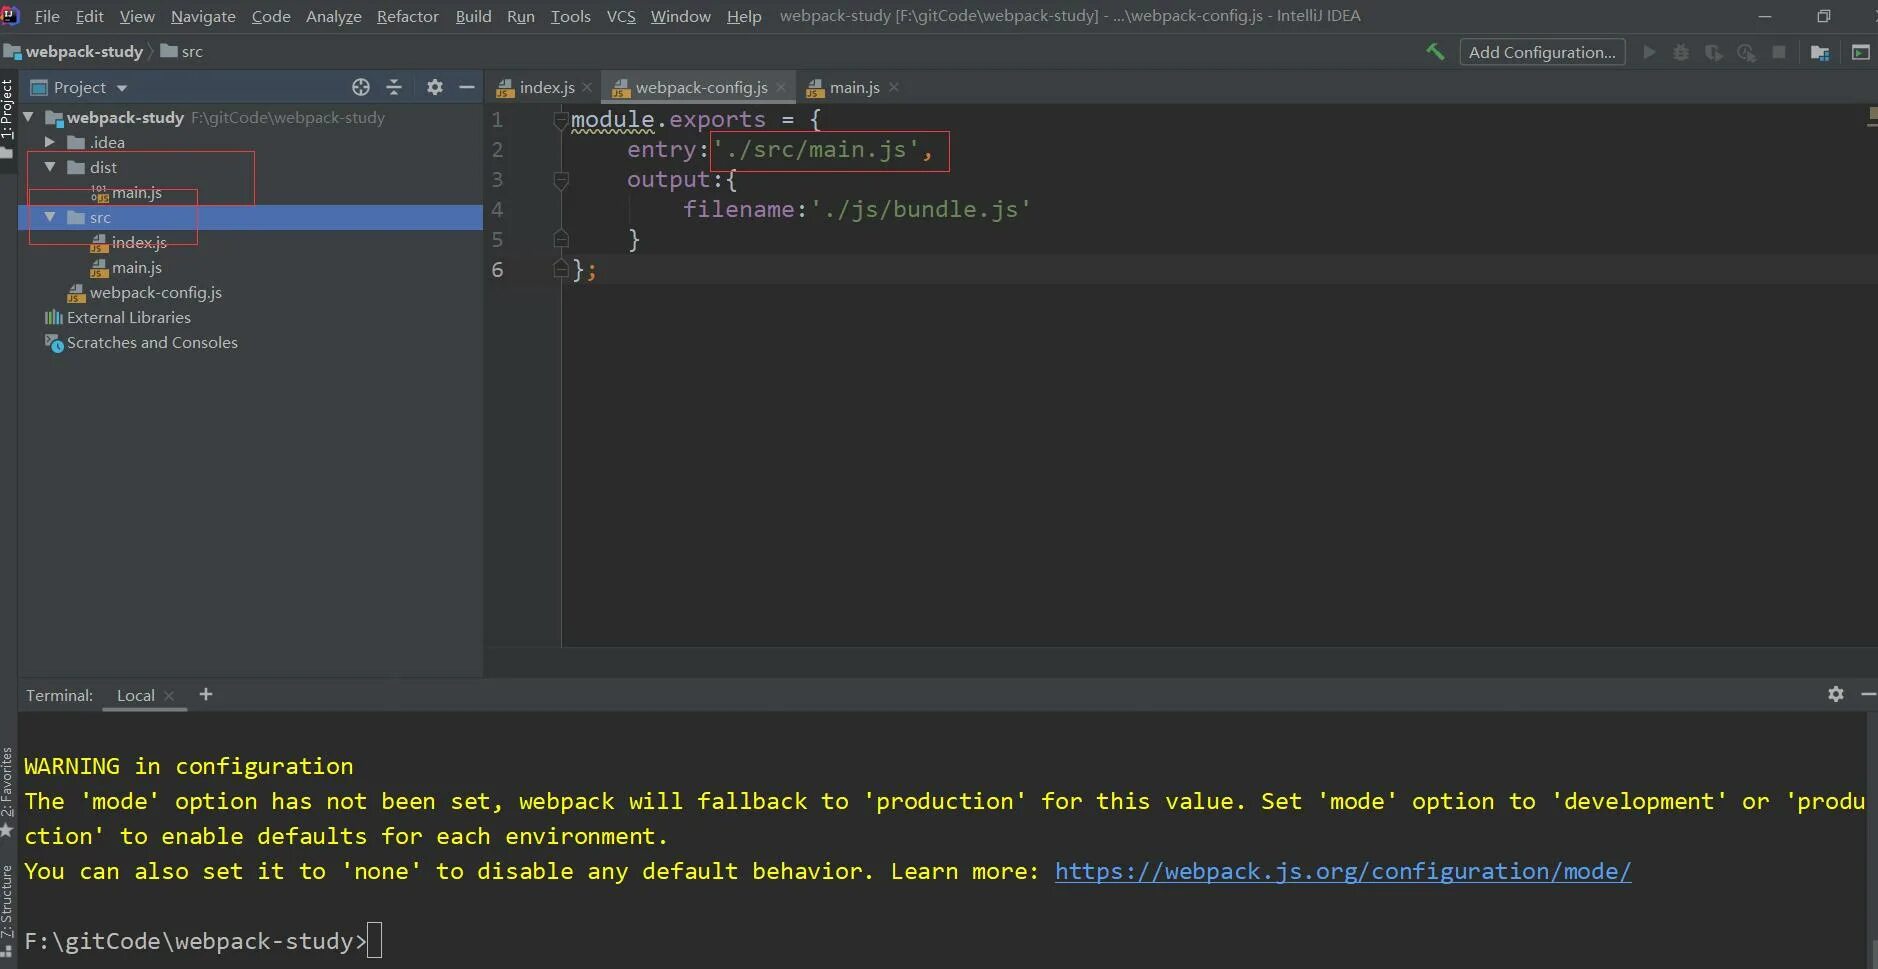
Task: Click the Run with Coverage icon
Action: 1713,52
